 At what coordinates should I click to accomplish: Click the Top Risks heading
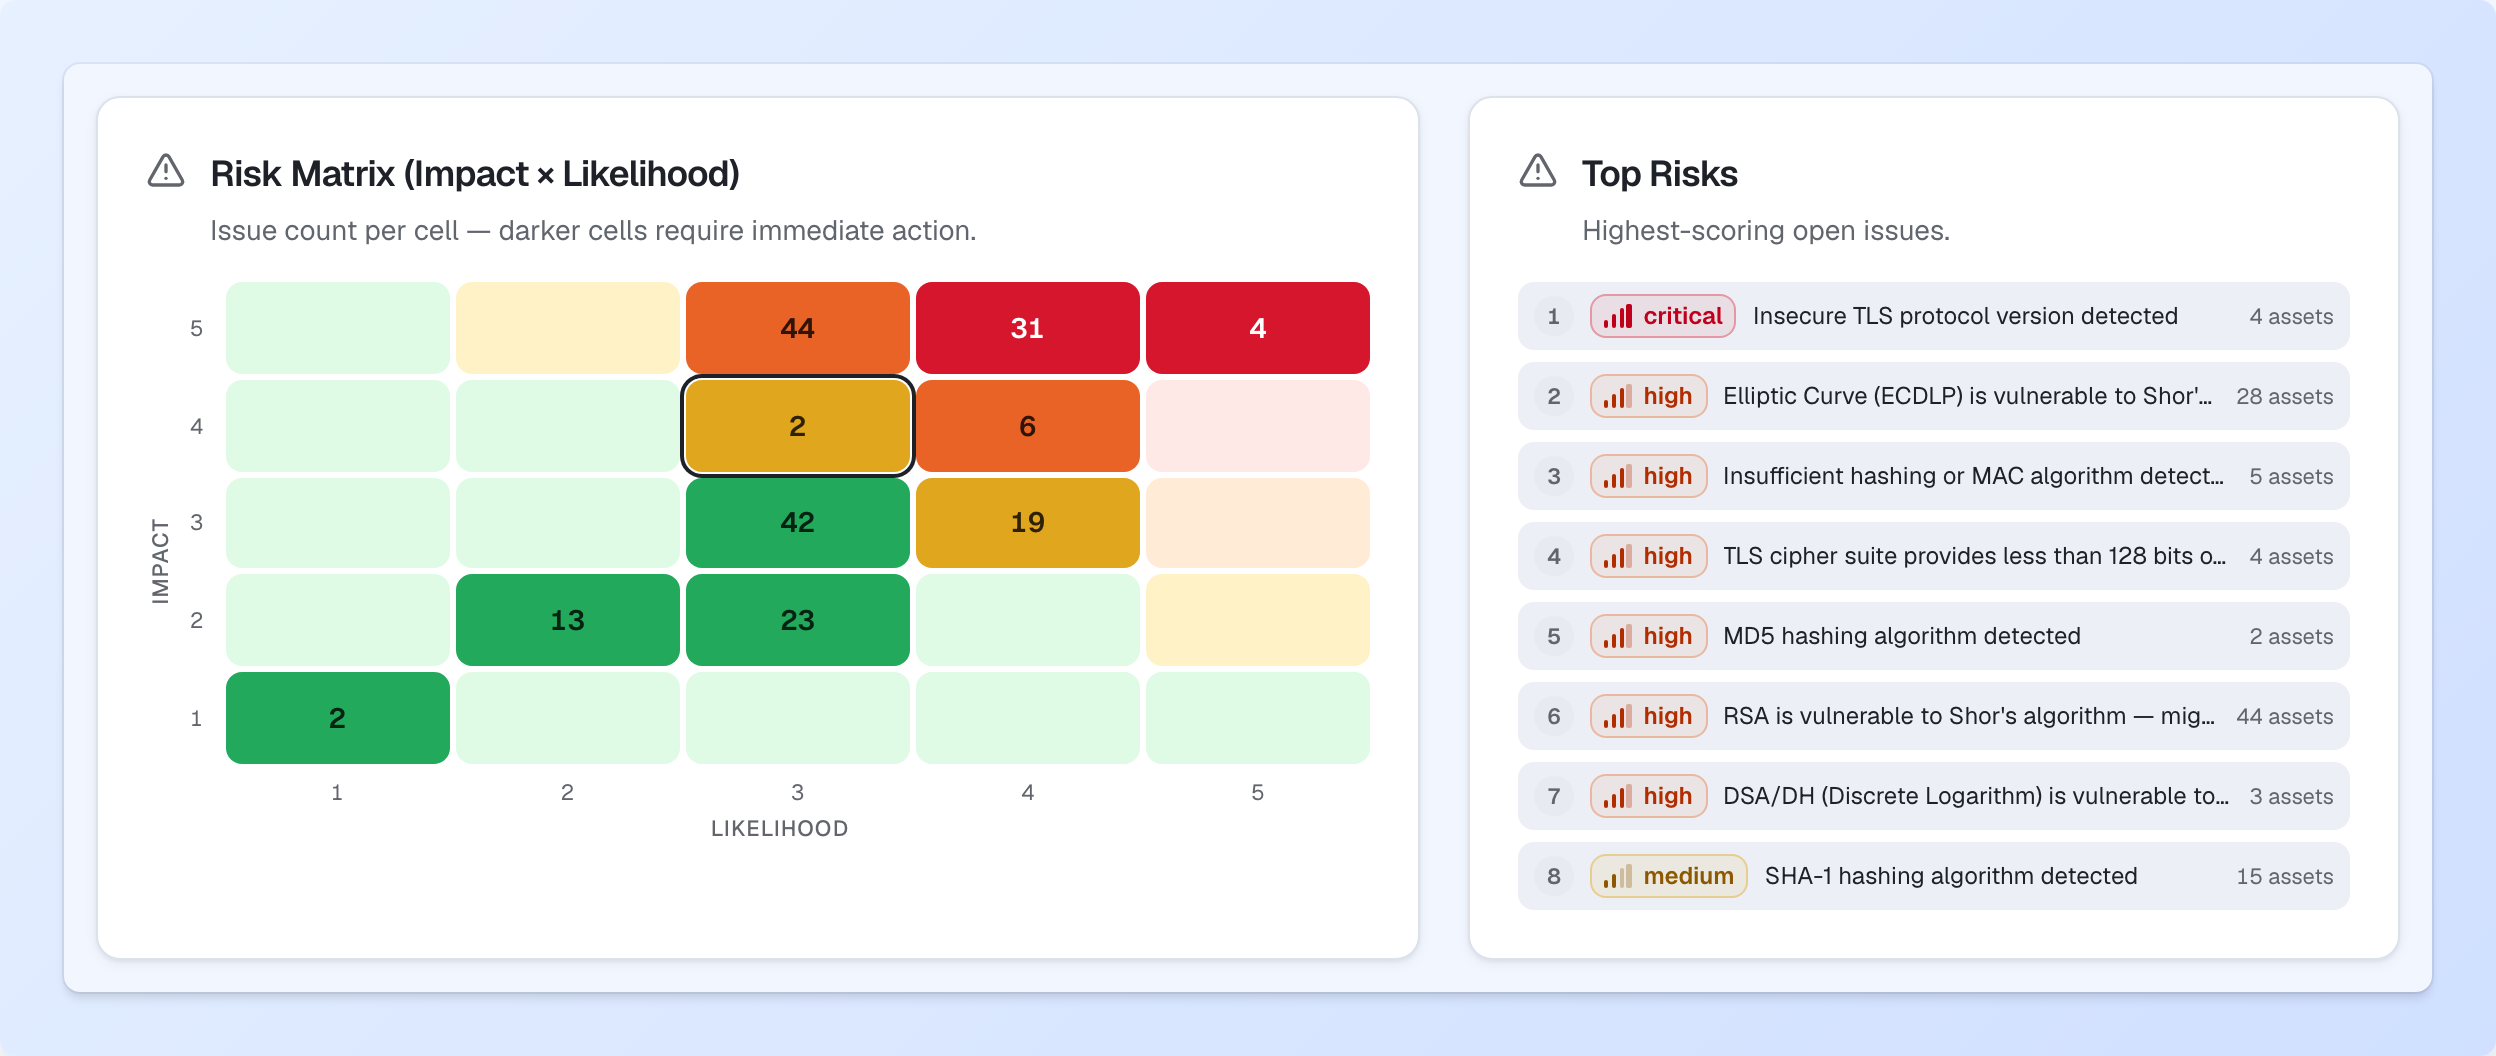(1659, 173)
